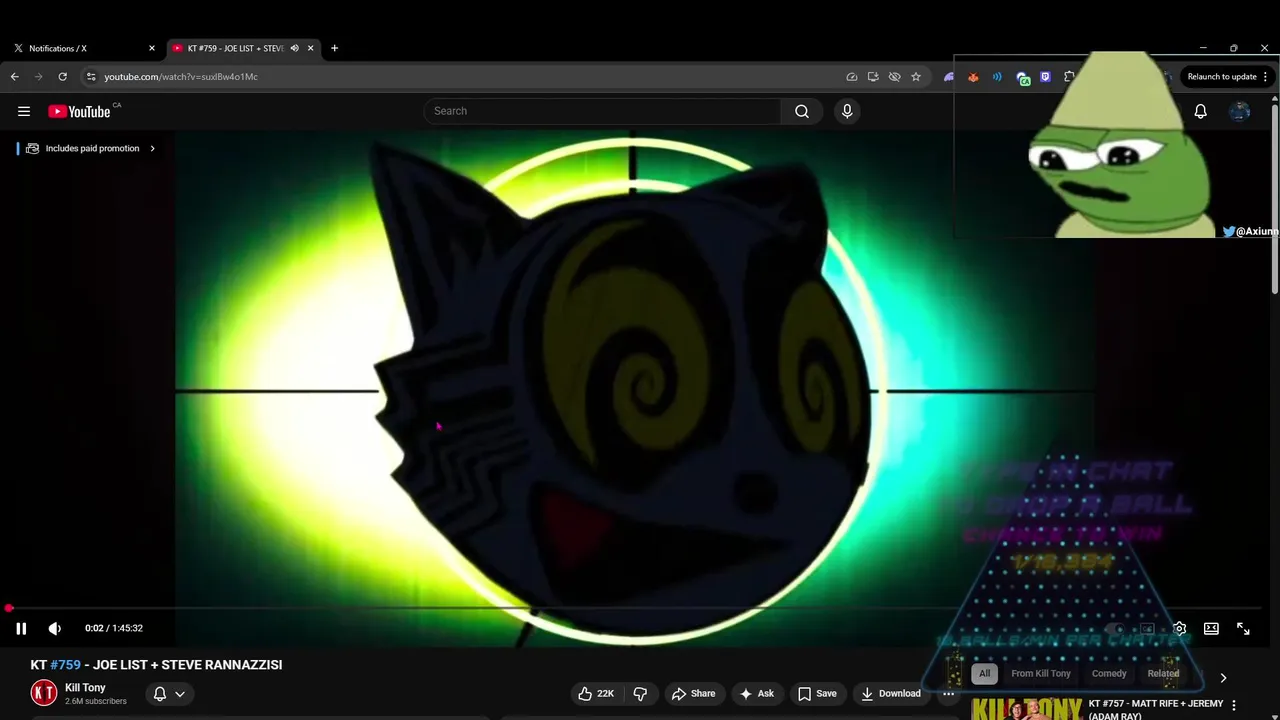Screen dimensions: 1280x720
Task: Show more filter chips with the arrow
Action: point(1222,678)
